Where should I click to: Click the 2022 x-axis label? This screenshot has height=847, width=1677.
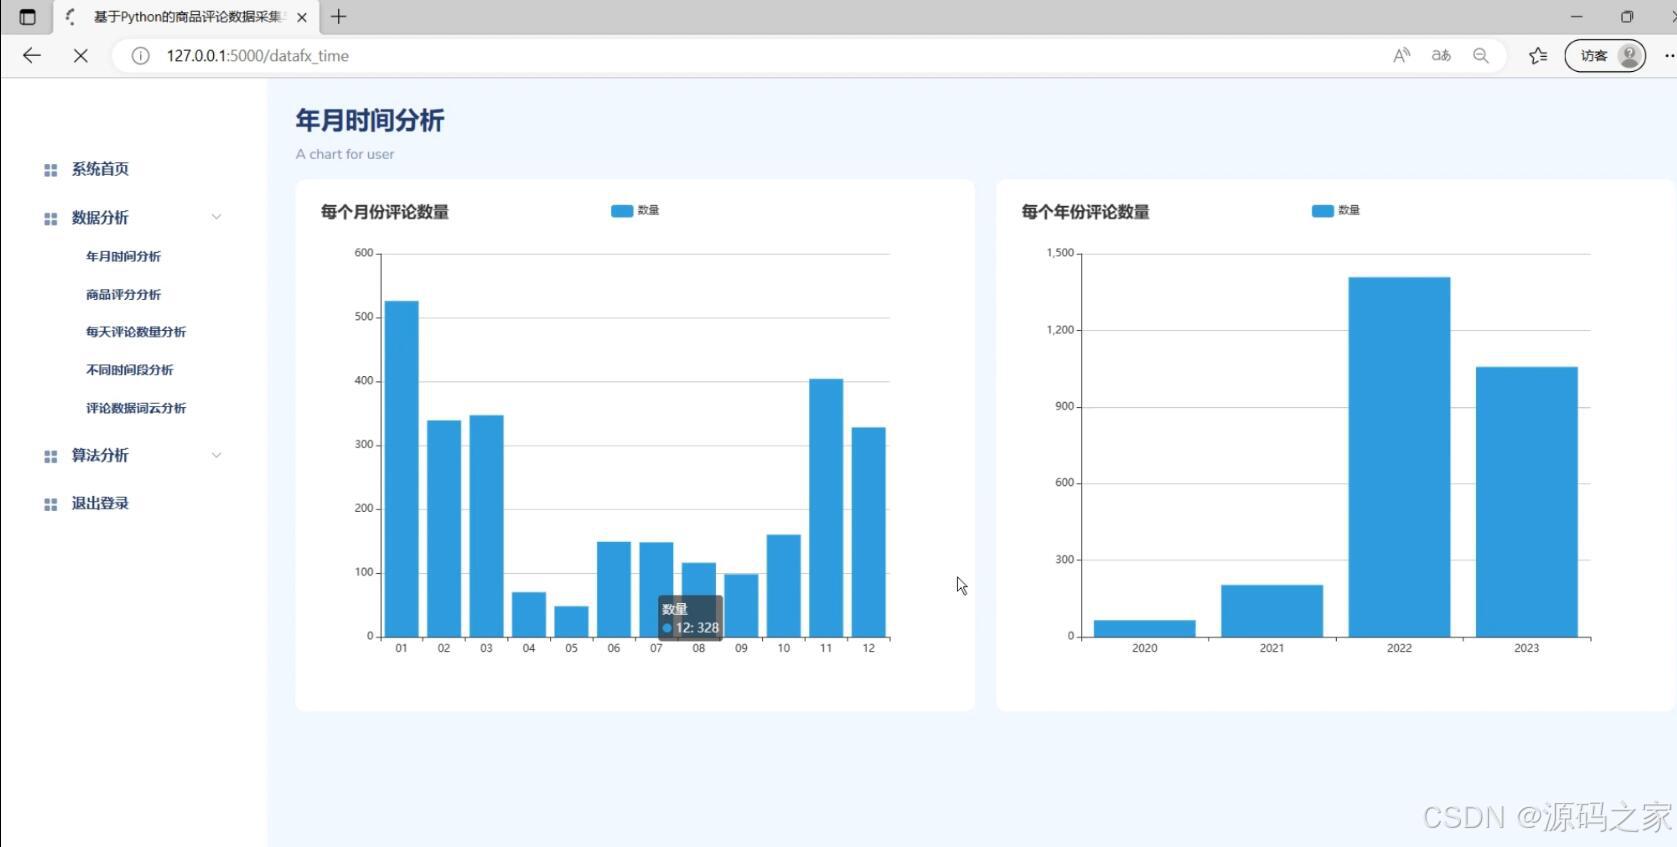[x=1399, y=648]
